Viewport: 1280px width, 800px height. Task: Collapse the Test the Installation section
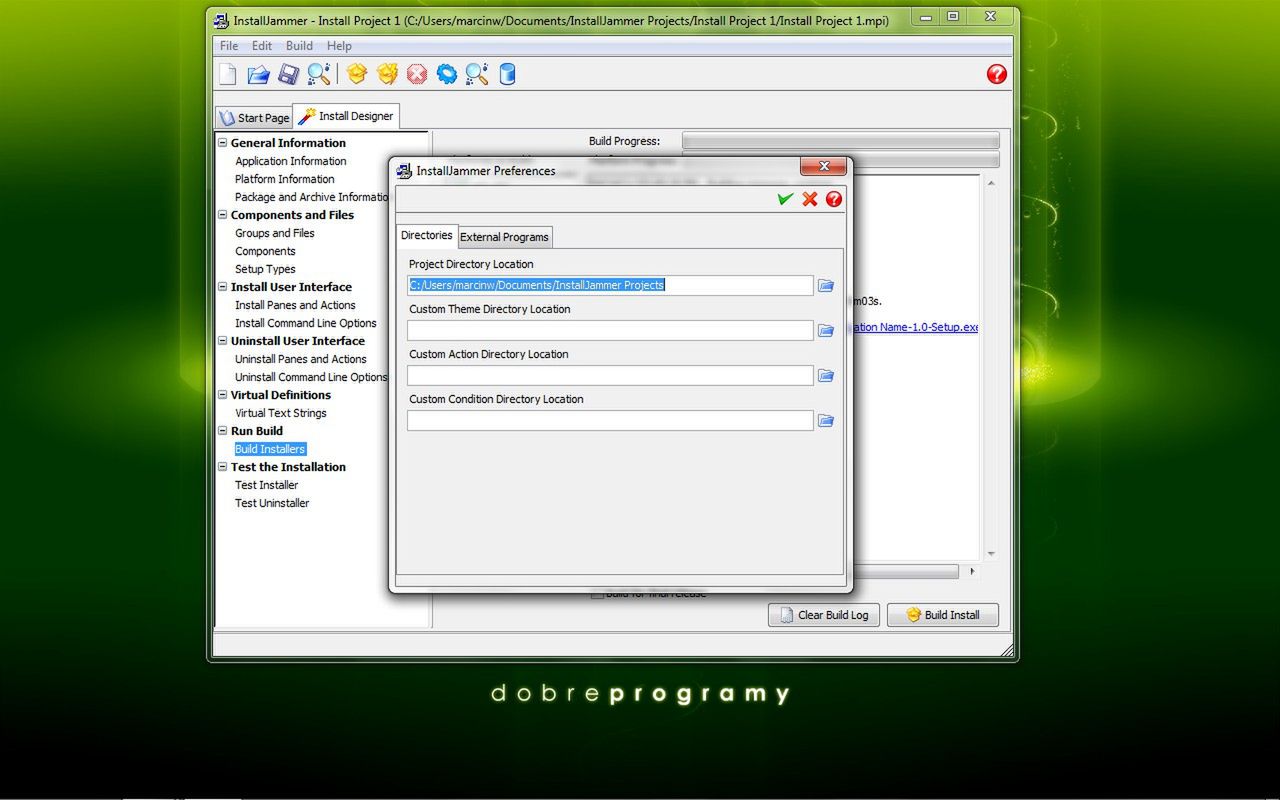(223, 467)
